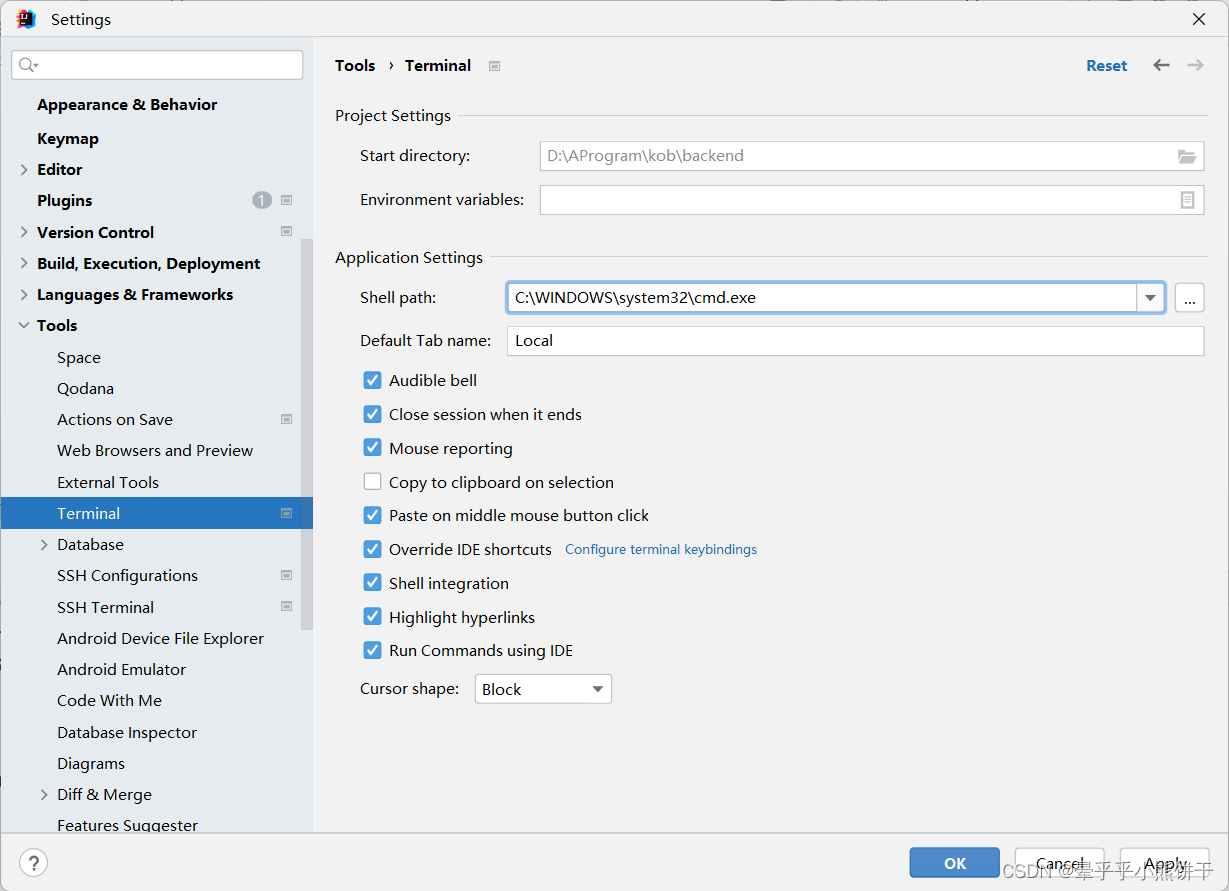Screen dimensions: 1229x891
Task: Open the Shell path dropdown arrow
Action: (x=1150, y=298)
